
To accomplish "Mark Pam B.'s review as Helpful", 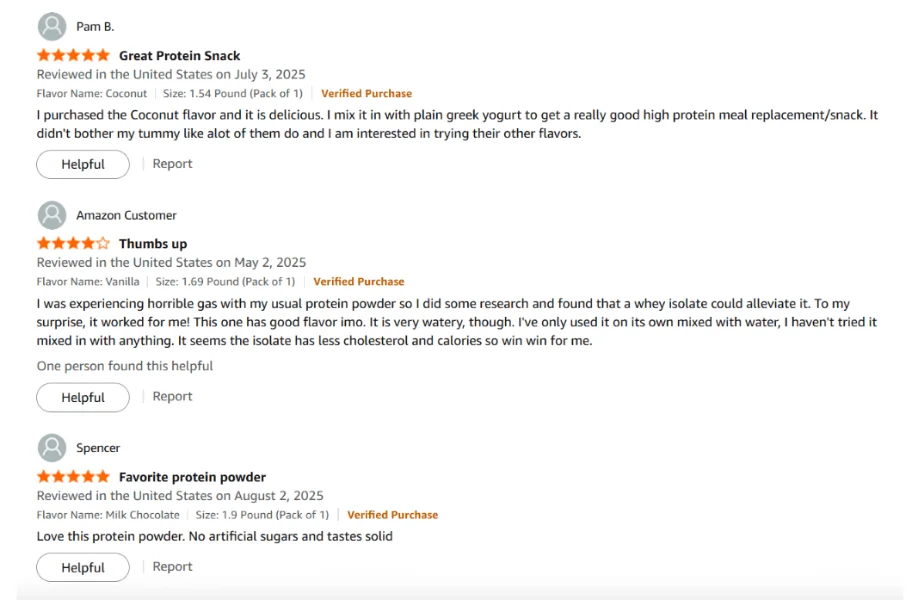I will (83, 164).
